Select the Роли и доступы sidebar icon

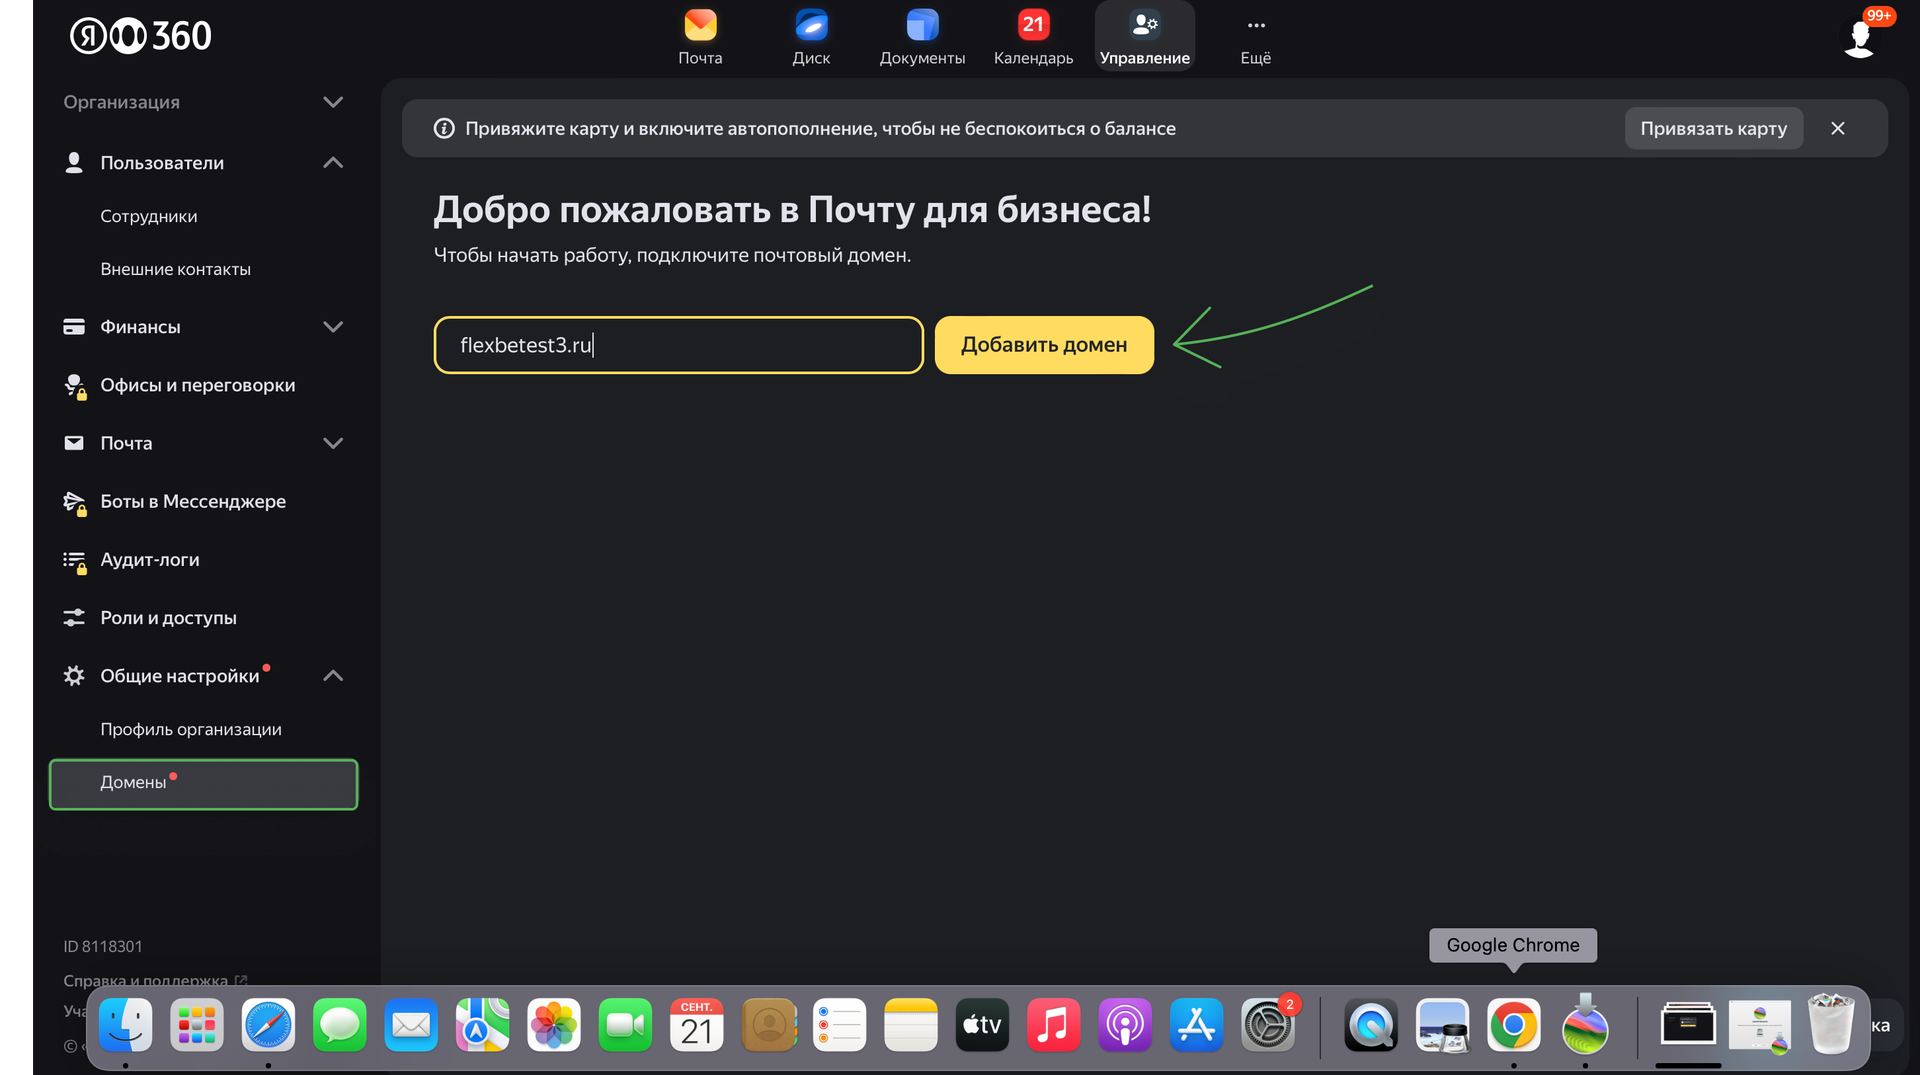tap(74, 618)
